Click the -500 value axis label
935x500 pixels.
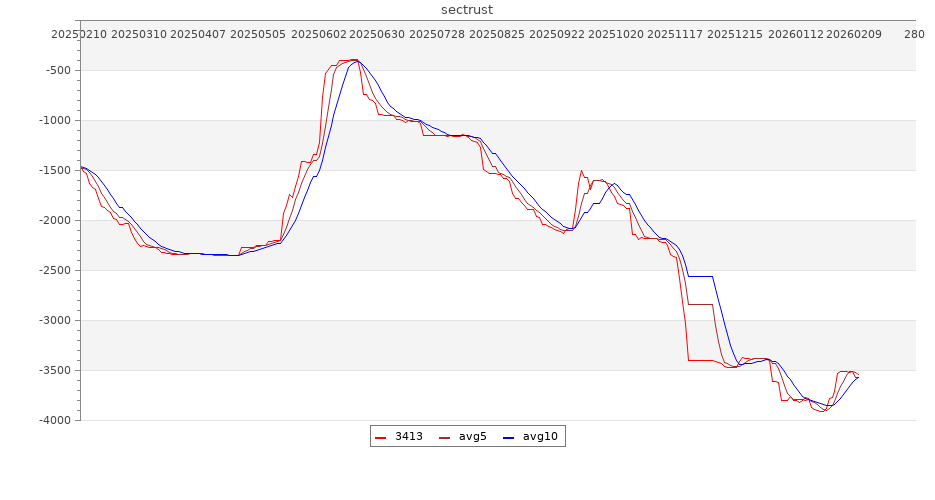click(x=55, y=71)
